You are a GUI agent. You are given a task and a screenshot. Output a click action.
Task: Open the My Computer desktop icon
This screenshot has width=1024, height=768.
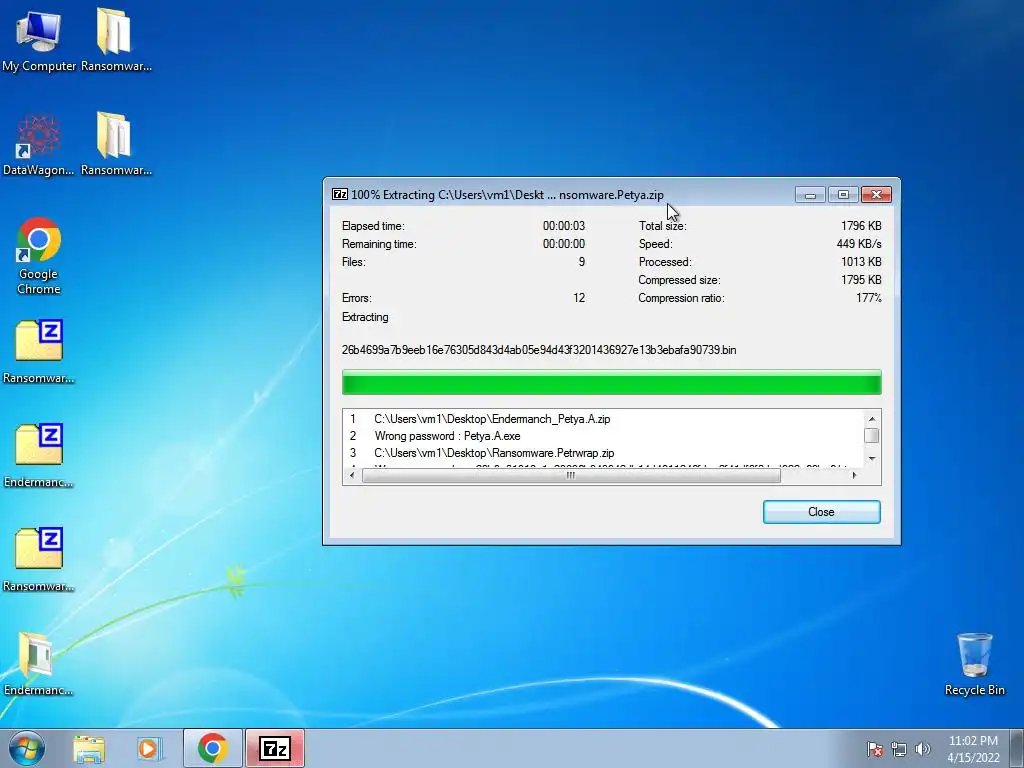[x=39, y=40]
